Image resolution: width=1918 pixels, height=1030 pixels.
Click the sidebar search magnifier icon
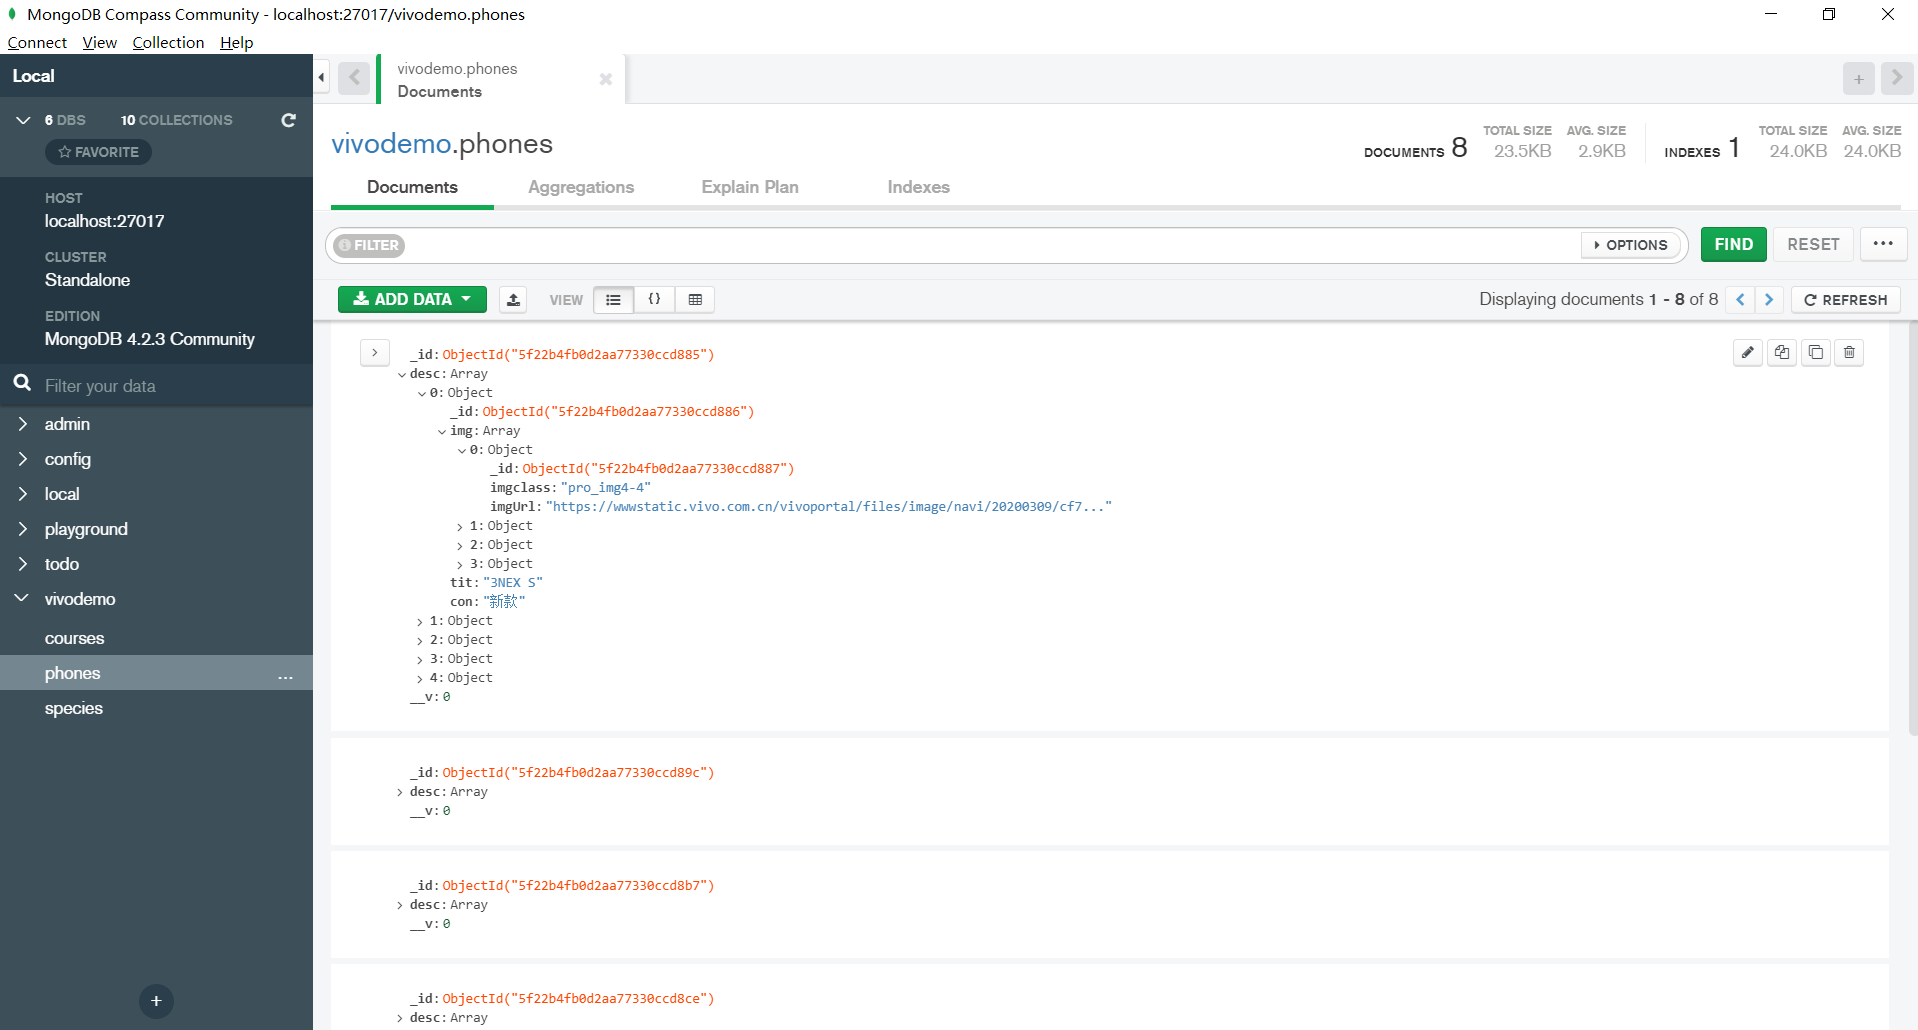coord(21,383)
